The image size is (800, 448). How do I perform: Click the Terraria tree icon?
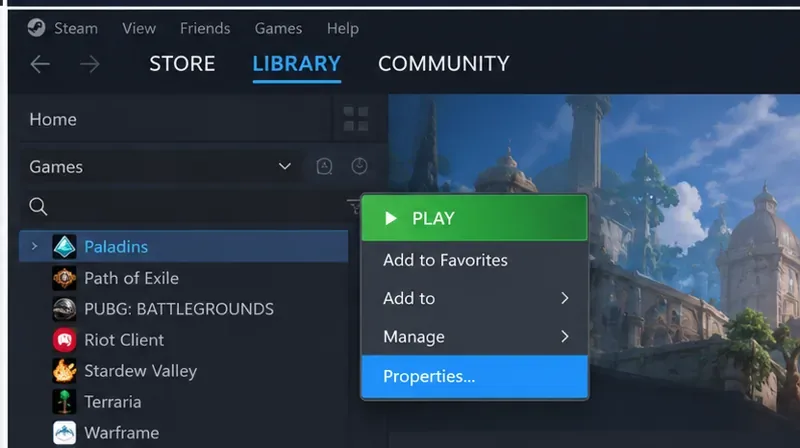coord(64,402)
